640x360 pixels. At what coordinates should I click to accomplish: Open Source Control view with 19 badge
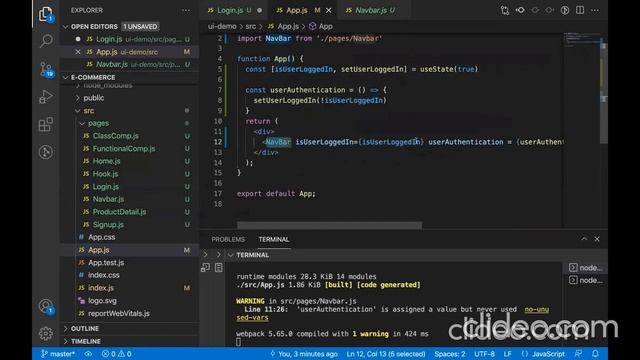[46, 69]
